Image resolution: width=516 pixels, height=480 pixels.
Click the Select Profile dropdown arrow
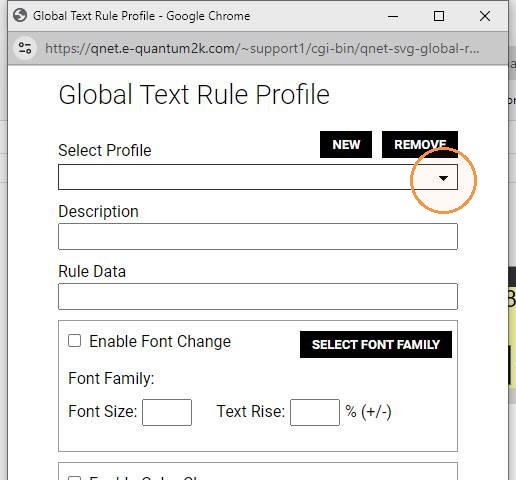coord(443,178)
